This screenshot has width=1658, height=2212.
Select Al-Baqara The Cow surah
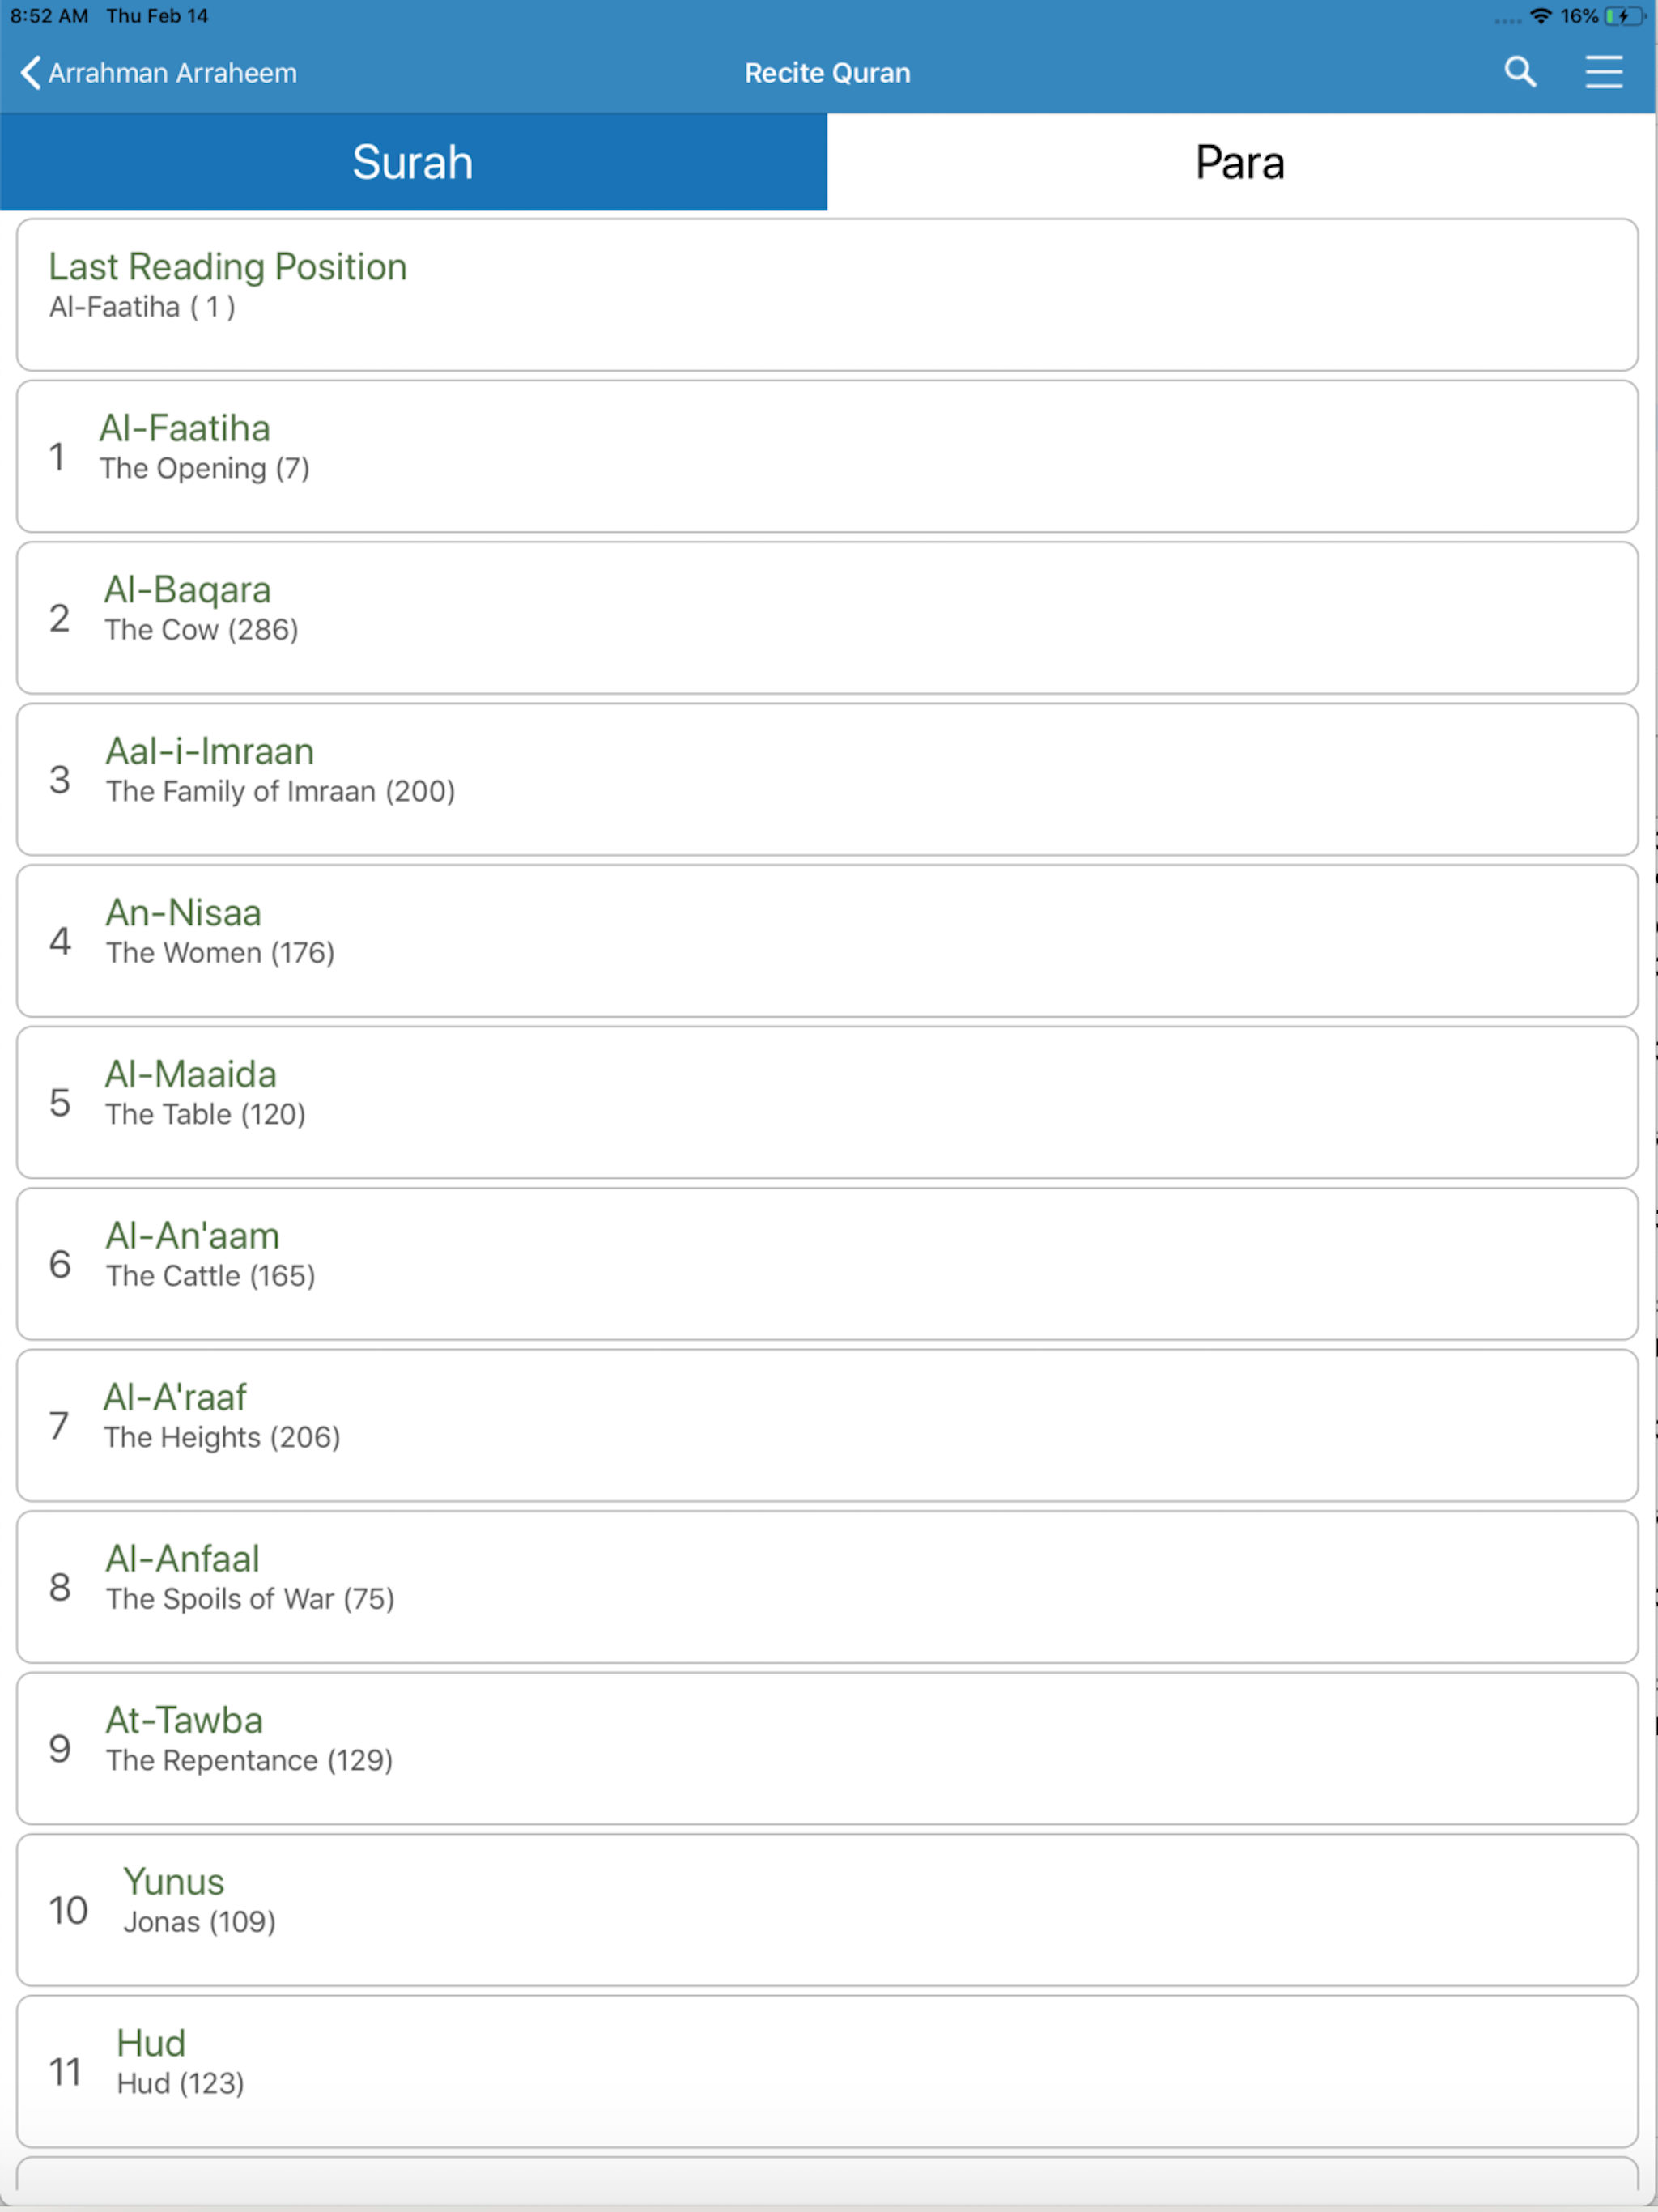coord(827,618)
